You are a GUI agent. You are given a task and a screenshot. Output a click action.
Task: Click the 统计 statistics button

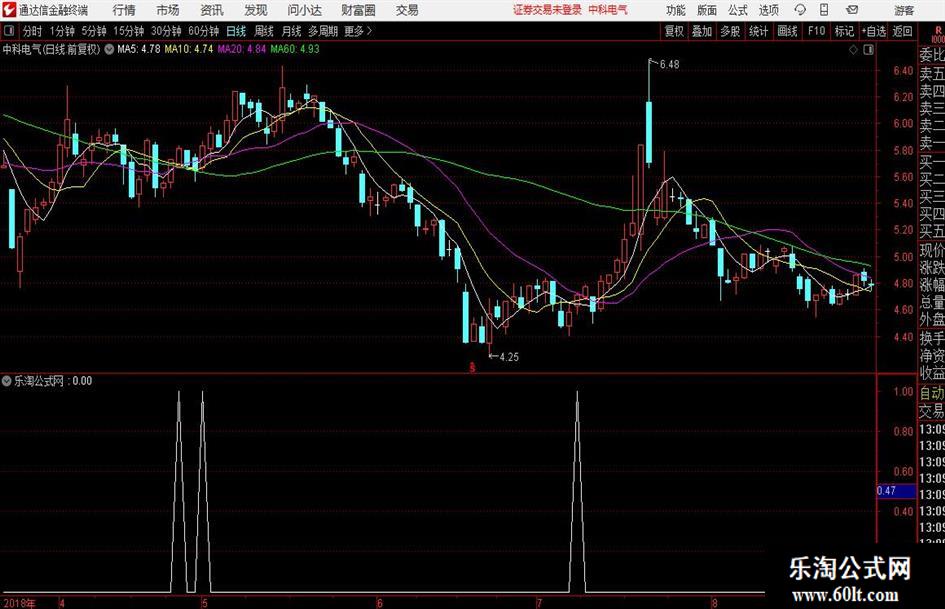pos(759,31)
